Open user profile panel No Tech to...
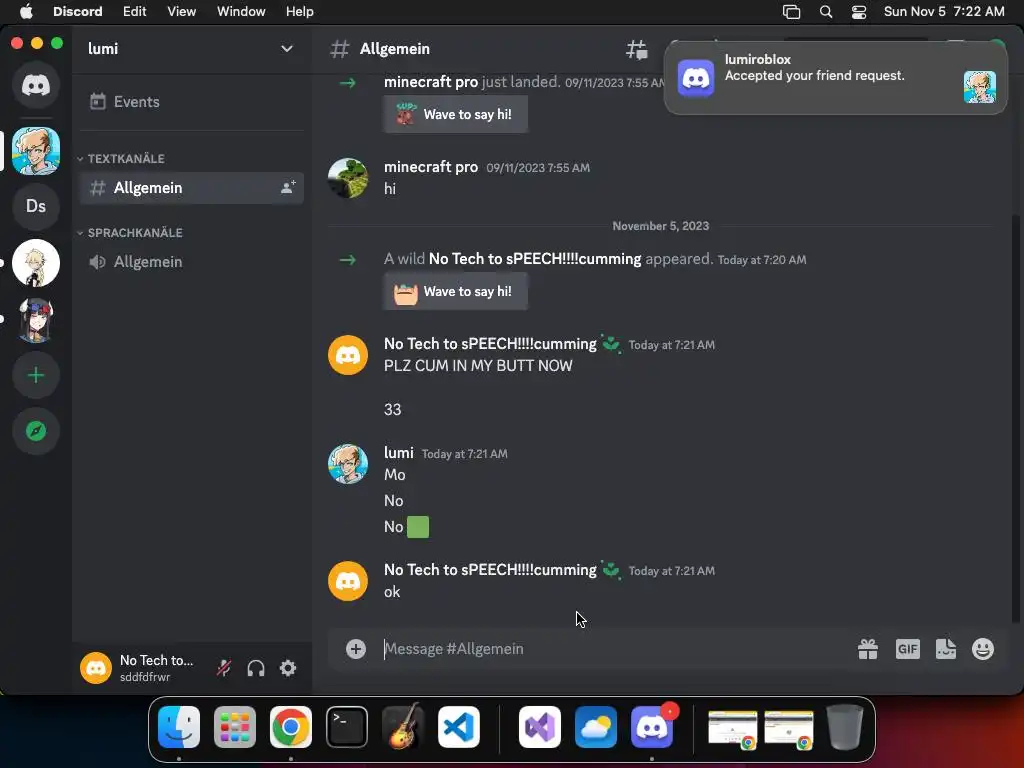Image resolution: width=1024 pixels, height=768 pixels. (x=141, y=668)
